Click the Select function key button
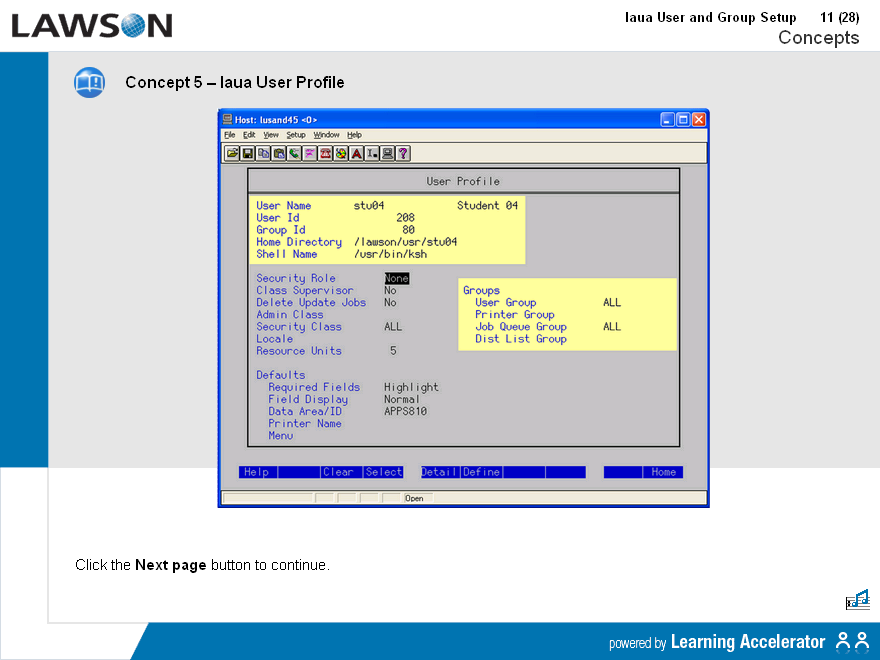The height and width of the screenshot is (660, 880). (x=383, y=472)
